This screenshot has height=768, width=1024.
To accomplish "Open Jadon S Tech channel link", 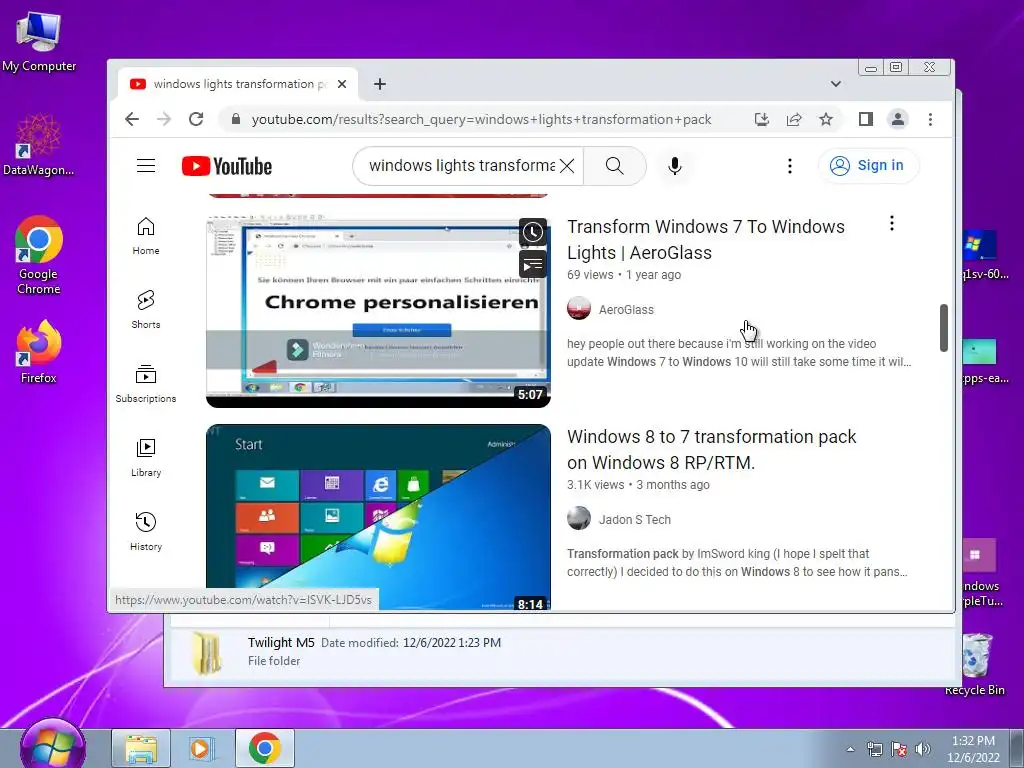I will (x=635, y=520).
